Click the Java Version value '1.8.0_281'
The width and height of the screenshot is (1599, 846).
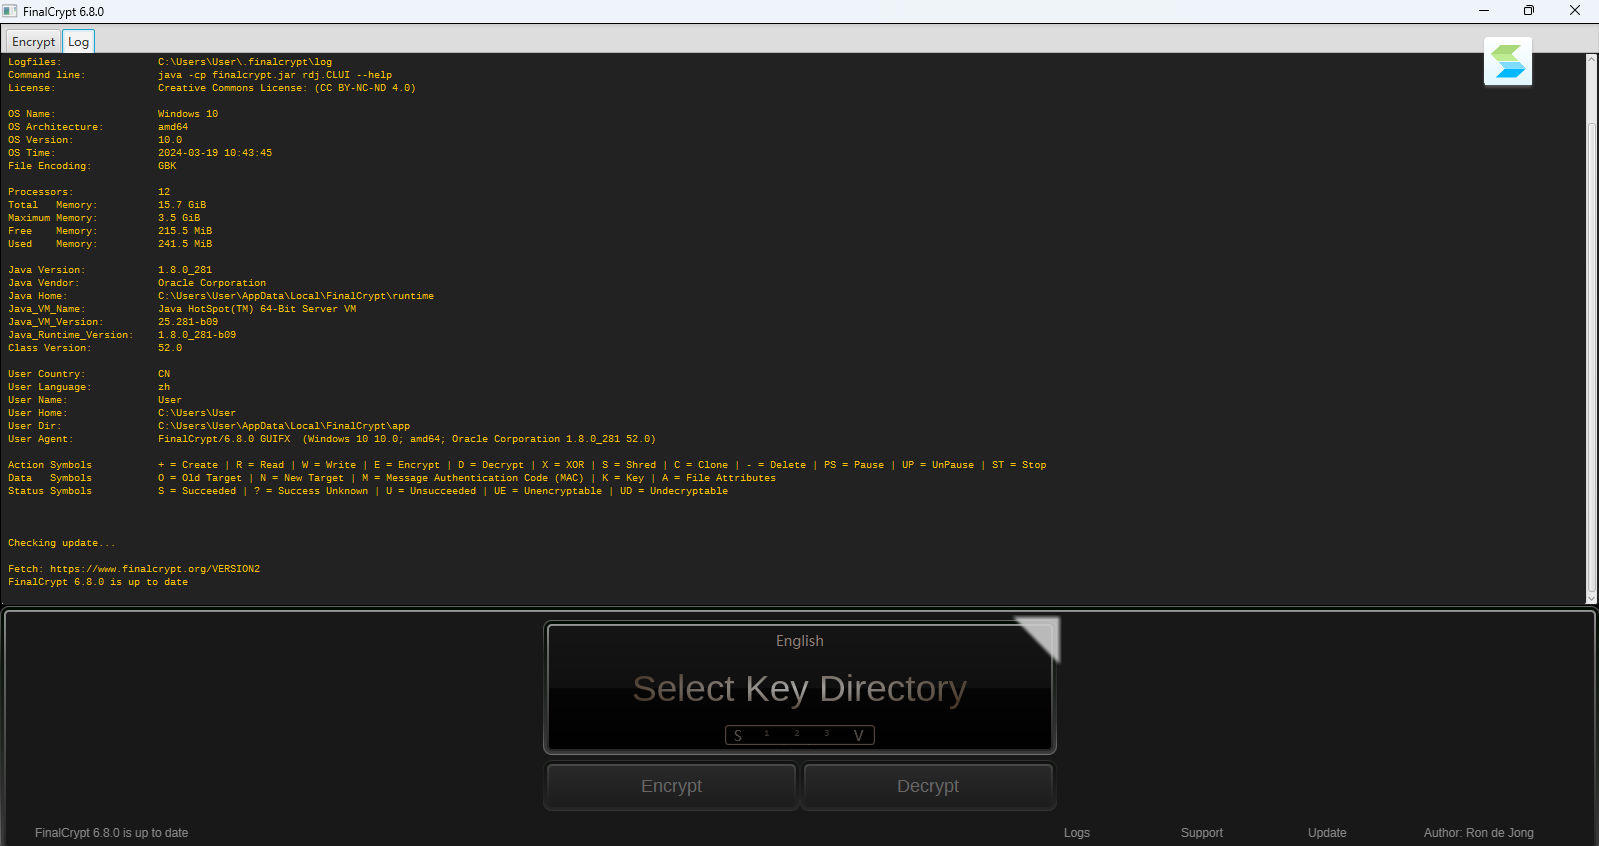[185, 270]
